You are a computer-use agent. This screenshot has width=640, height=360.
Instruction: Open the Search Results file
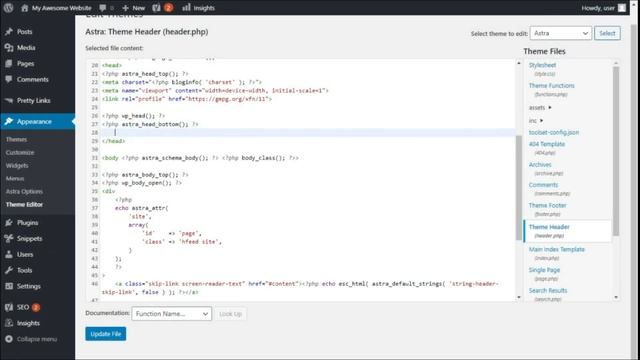548,290
